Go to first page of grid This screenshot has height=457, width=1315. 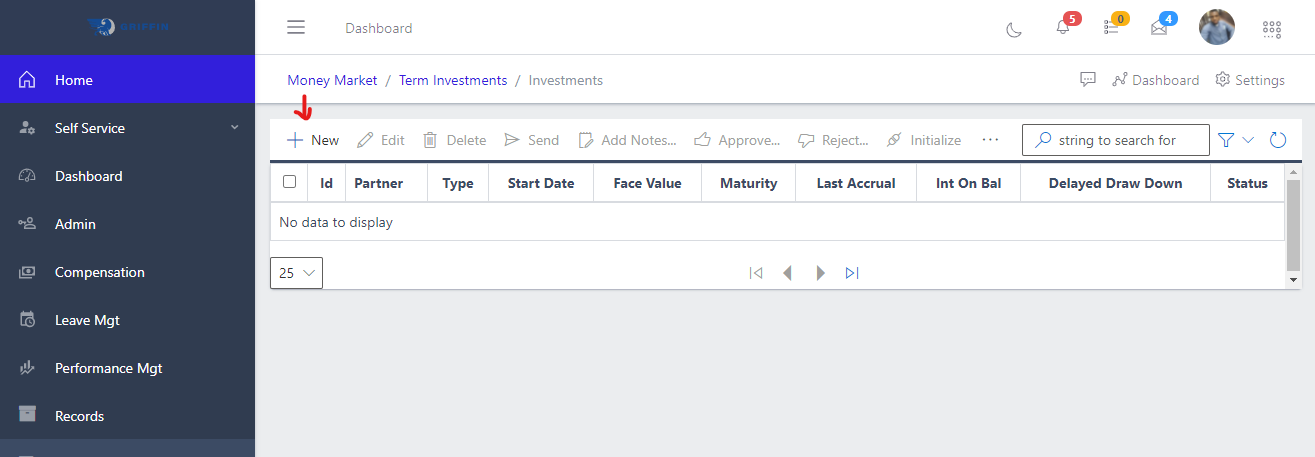click(756, 272)
